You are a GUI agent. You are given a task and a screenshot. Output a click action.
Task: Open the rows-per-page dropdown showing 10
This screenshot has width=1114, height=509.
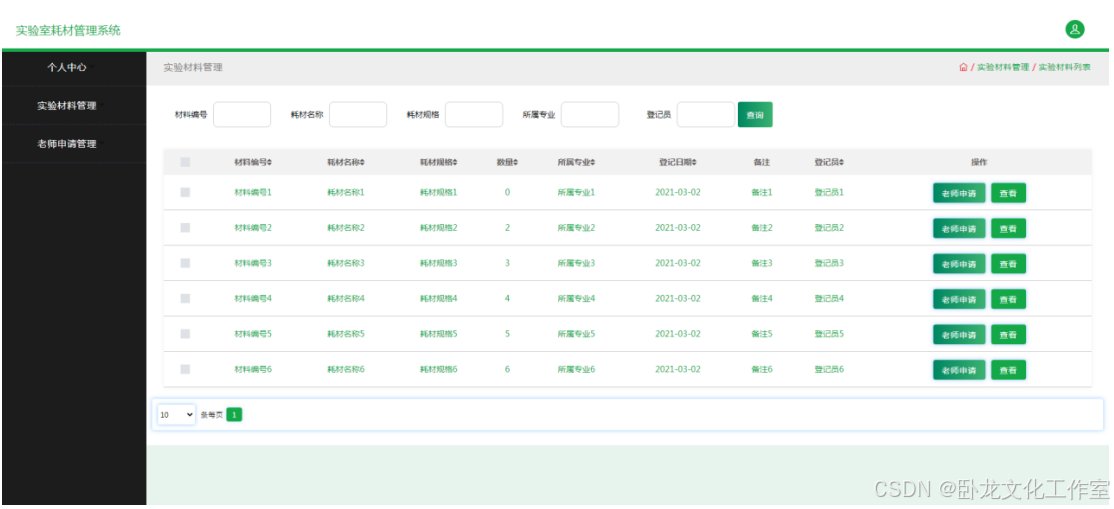[x=176, y=414]
